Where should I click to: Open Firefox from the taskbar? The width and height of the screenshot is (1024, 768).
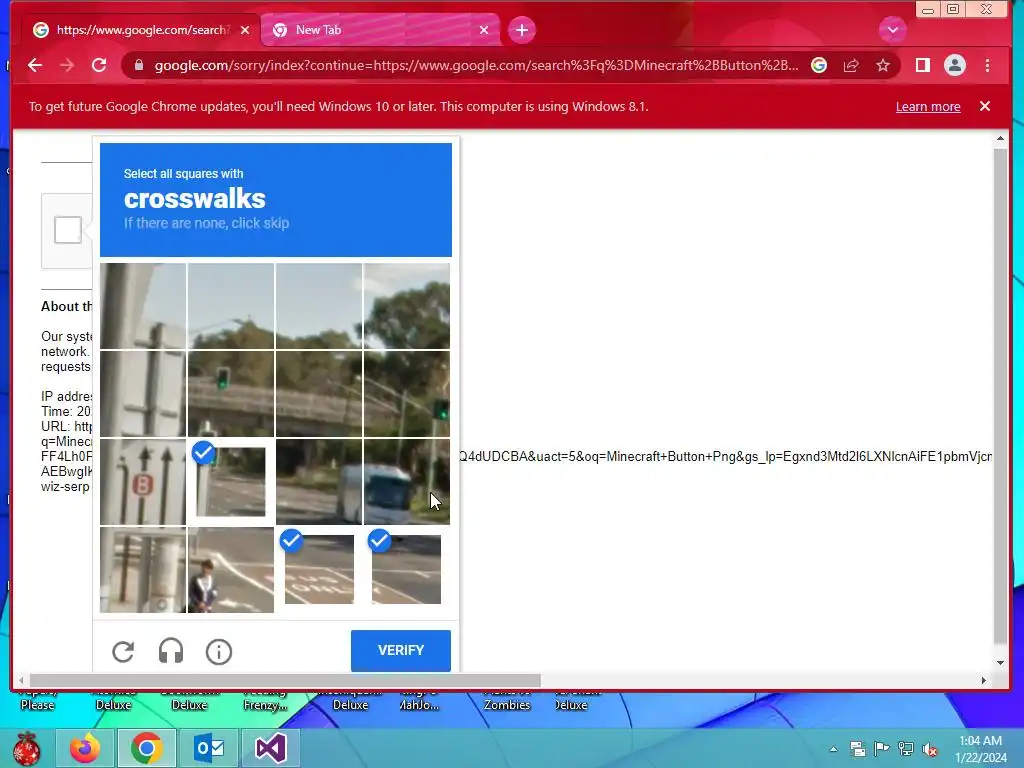[x=86, y=748]
